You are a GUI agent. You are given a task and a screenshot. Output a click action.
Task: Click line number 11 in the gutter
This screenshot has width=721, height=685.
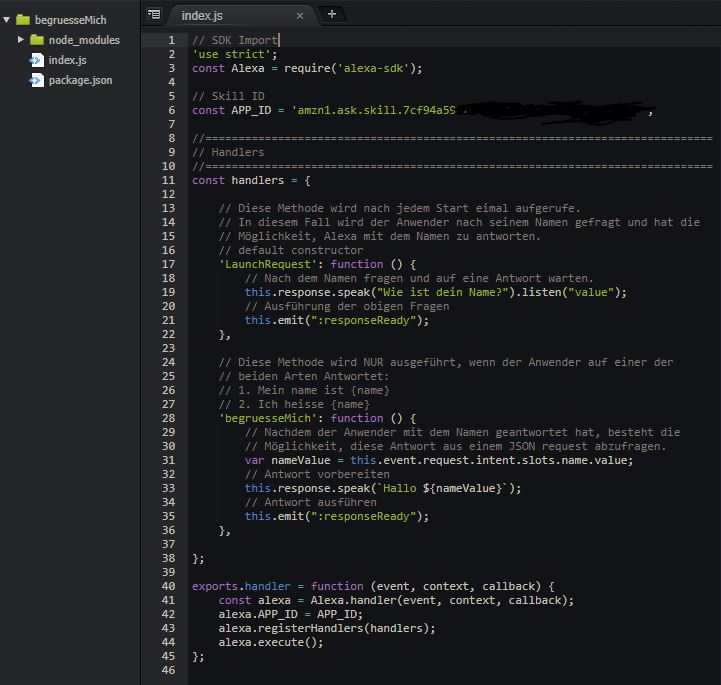tap(170, 180)
